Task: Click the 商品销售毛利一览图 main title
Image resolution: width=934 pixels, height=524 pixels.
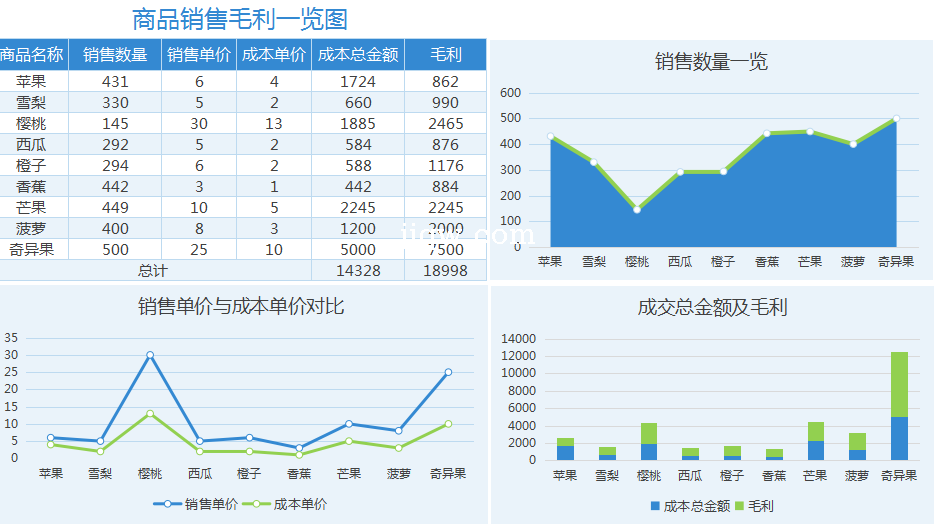Action: (x=240, y=19)
